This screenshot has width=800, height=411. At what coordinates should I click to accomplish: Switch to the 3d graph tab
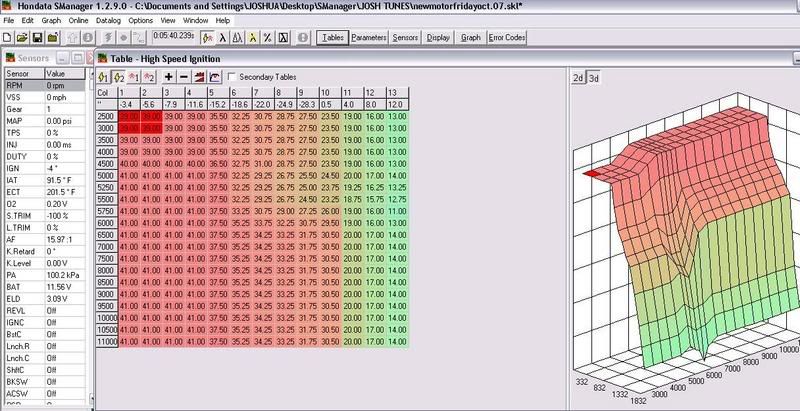click(594, 78)
